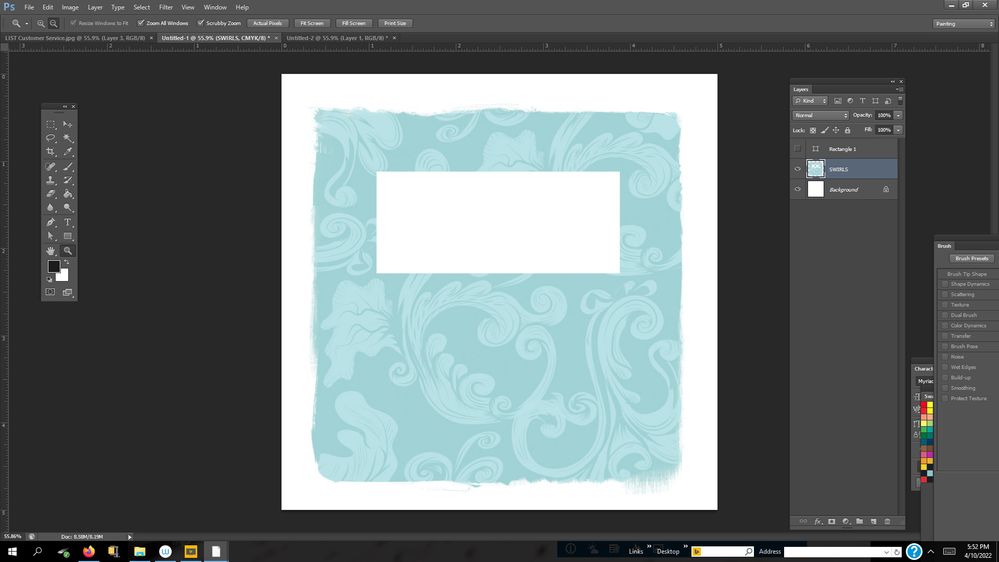Viewport: 999px width, 562px height.
Task: Open the zoom tool preset picker arrow
Action: point(27,24)
